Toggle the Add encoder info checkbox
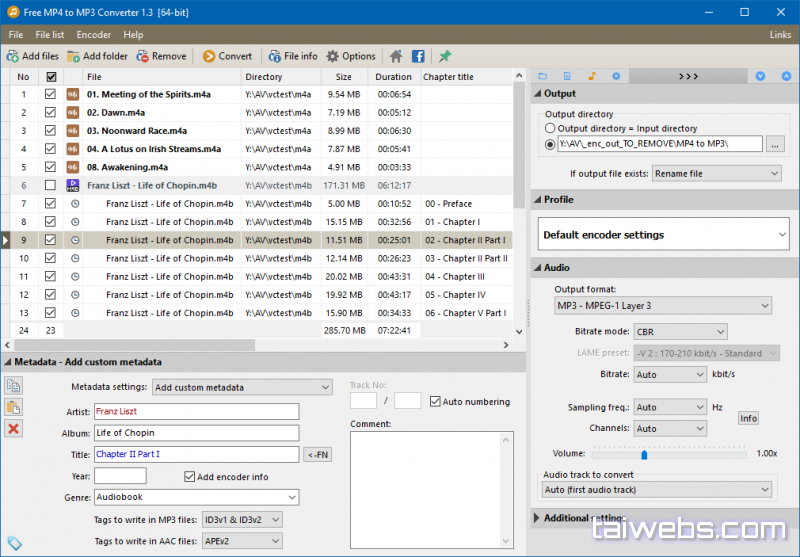The height and width of the screenshot is (557, 800). pyautogui.click(x=190, y=477)
